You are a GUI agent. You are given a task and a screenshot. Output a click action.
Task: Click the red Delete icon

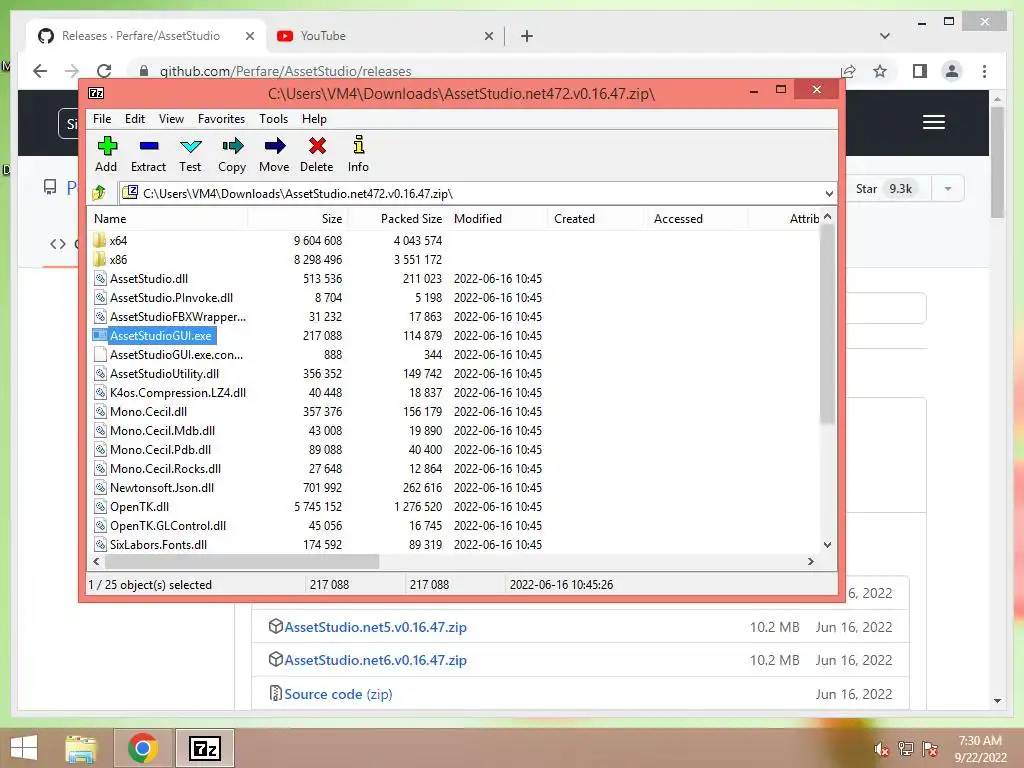317,146
